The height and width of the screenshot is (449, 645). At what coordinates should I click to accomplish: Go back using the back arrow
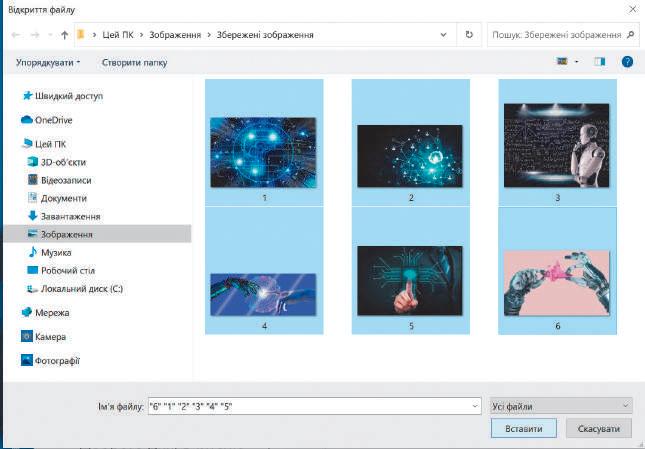[x=16, y=35]
